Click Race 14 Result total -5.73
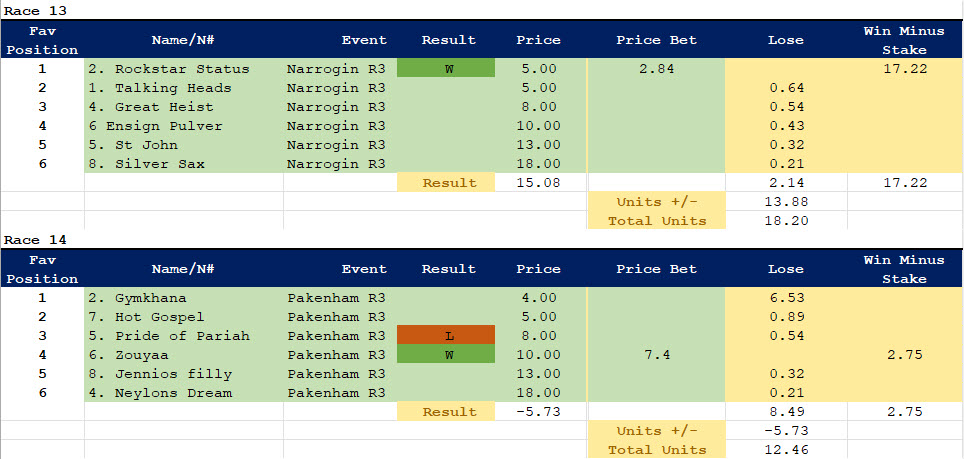Viewport: 964px width, 459px height. pos(538,412)
